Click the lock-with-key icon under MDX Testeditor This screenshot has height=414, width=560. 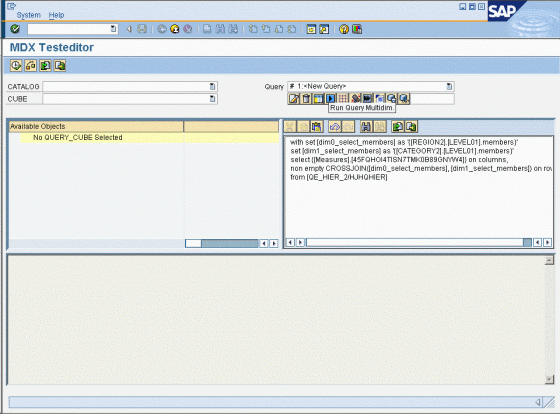click(x=30, y=65)
